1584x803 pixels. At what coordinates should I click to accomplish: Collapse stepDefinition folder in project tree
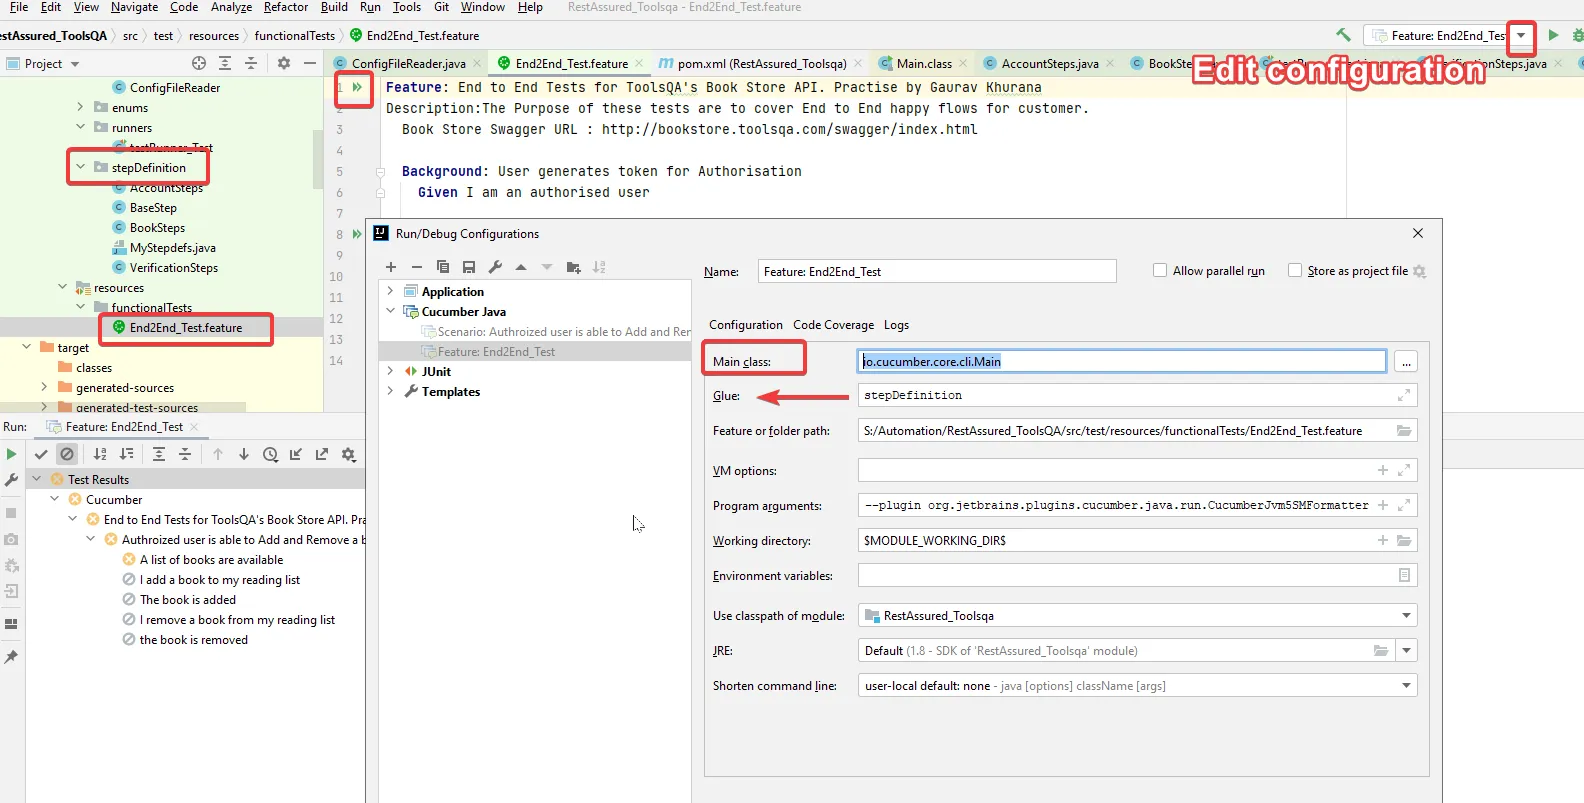[80, 167]
